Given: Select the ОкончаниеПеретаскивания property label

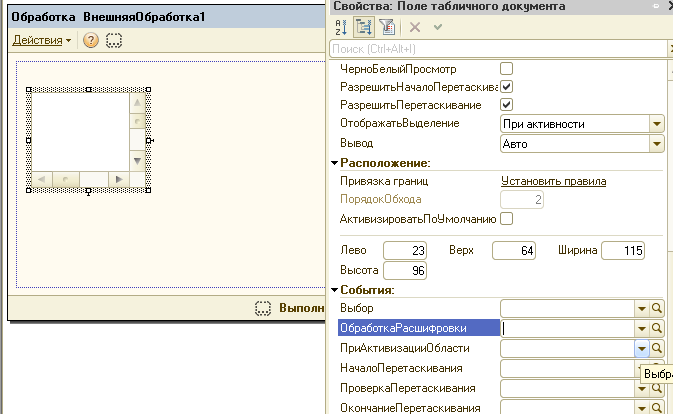Looking at the screenshot, I should click(x=410, y=408).
